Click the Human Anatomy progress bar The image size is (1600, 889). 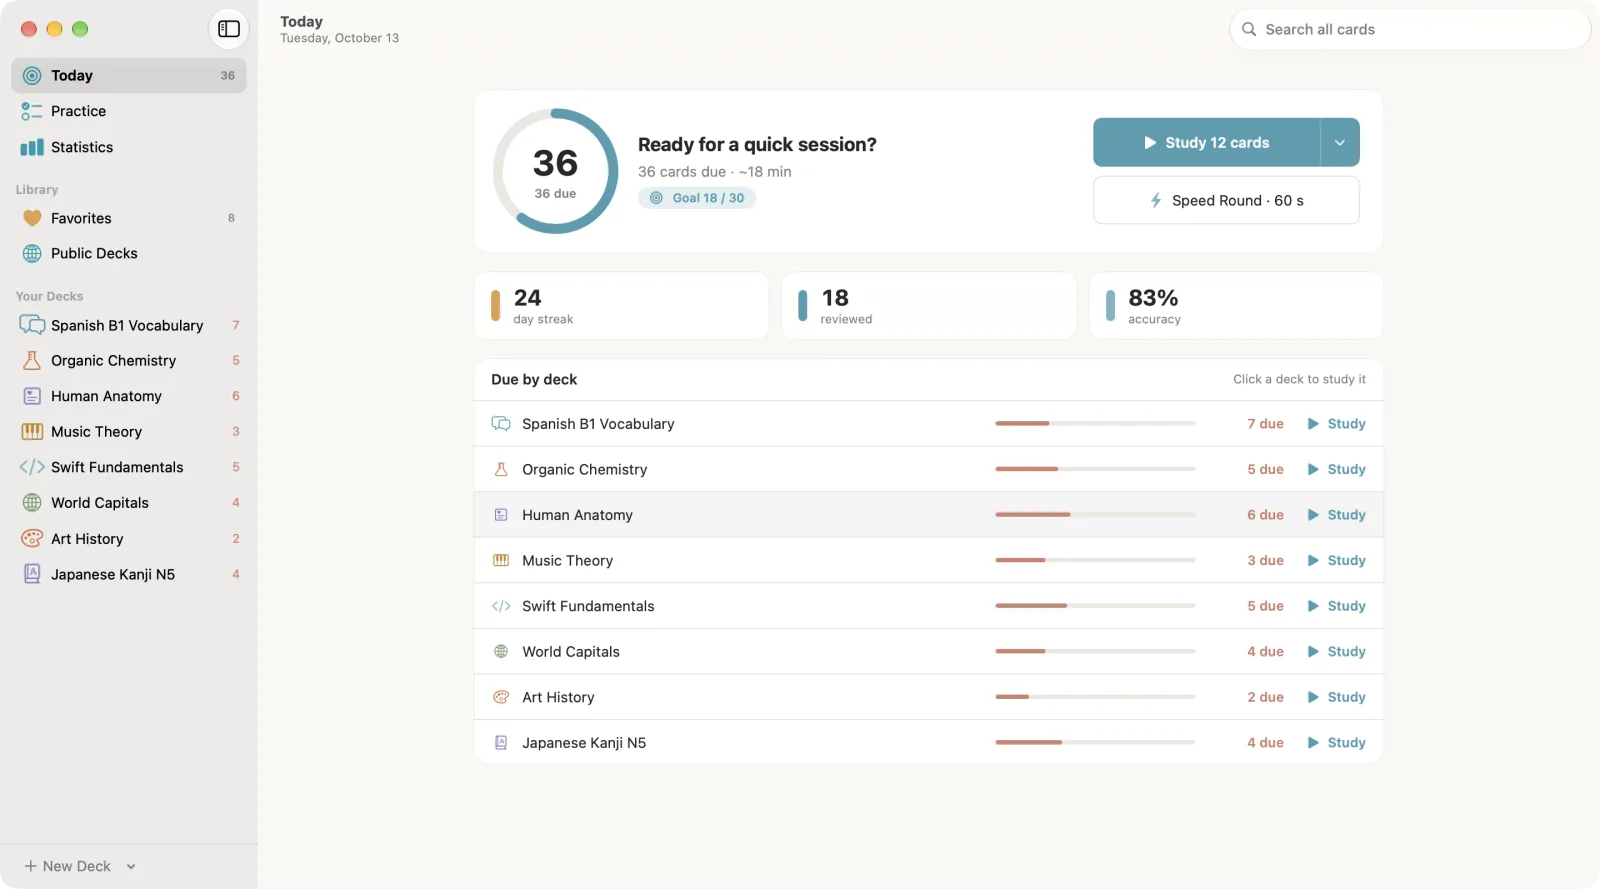tap(1095, 515)
